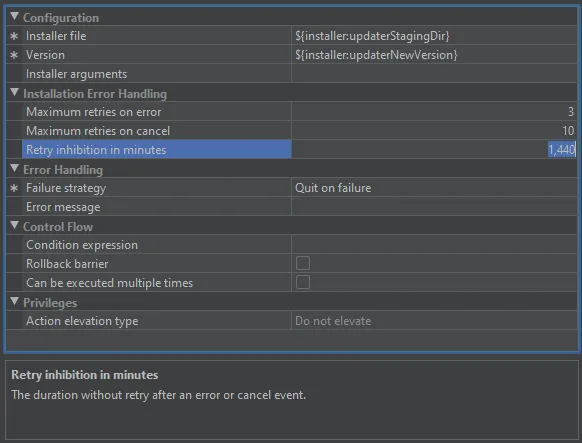The height and width of the screenshot is (443, 582).
Task: Click the empty Installer arguments value field
Action: 434,74
